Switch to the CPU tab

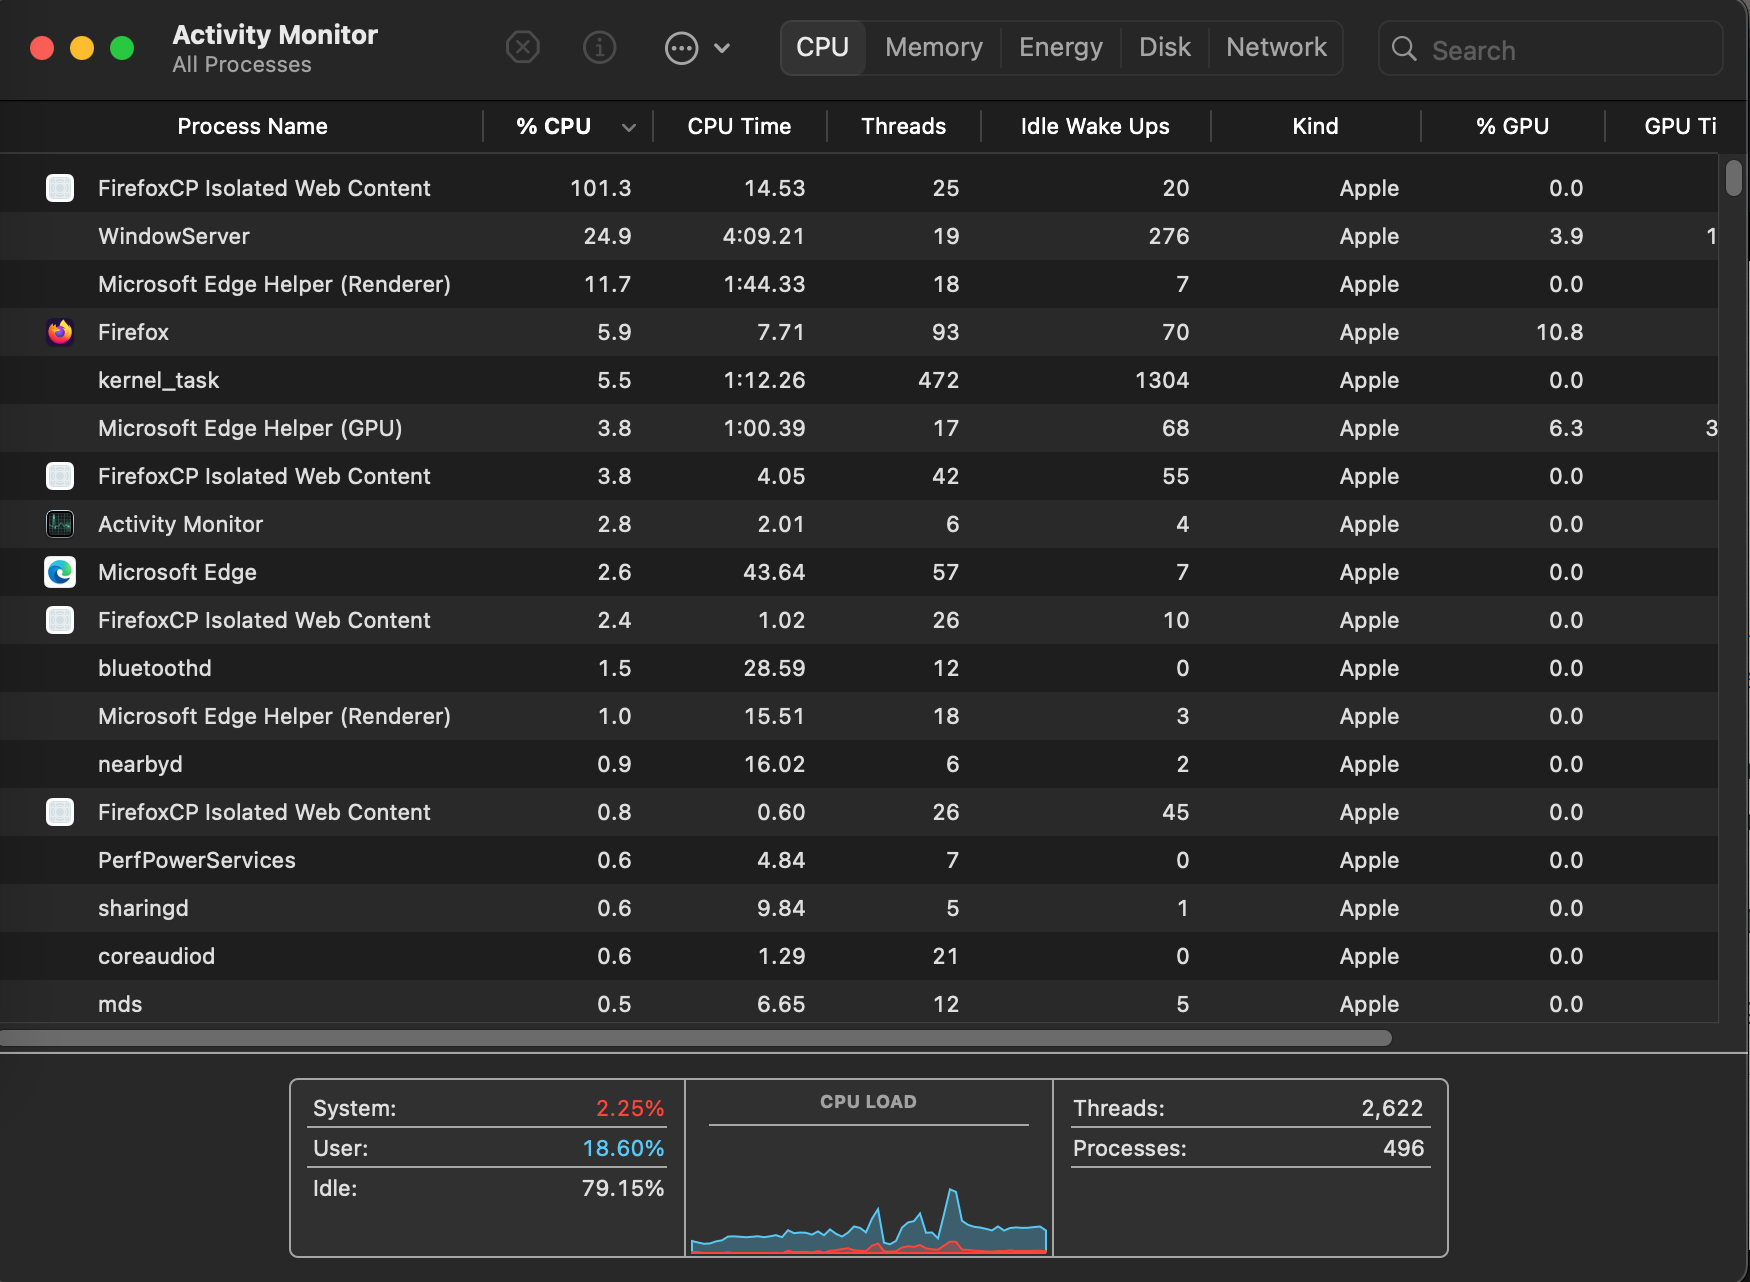823,48
